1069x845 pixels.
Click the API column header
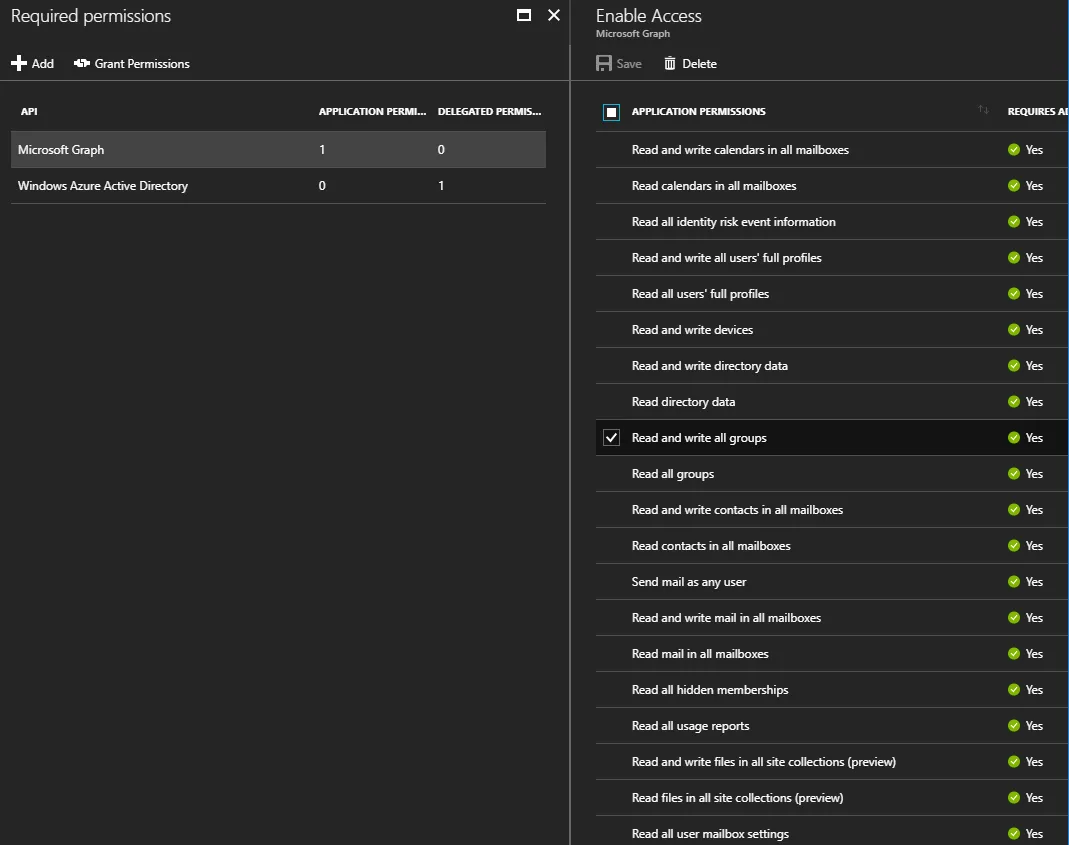(29, 111)
